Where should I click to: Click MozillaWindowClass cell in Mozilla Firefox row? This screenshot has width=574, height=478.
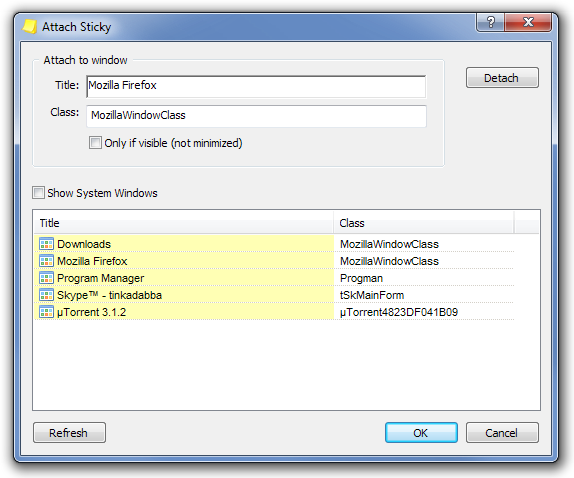[389, 261]
